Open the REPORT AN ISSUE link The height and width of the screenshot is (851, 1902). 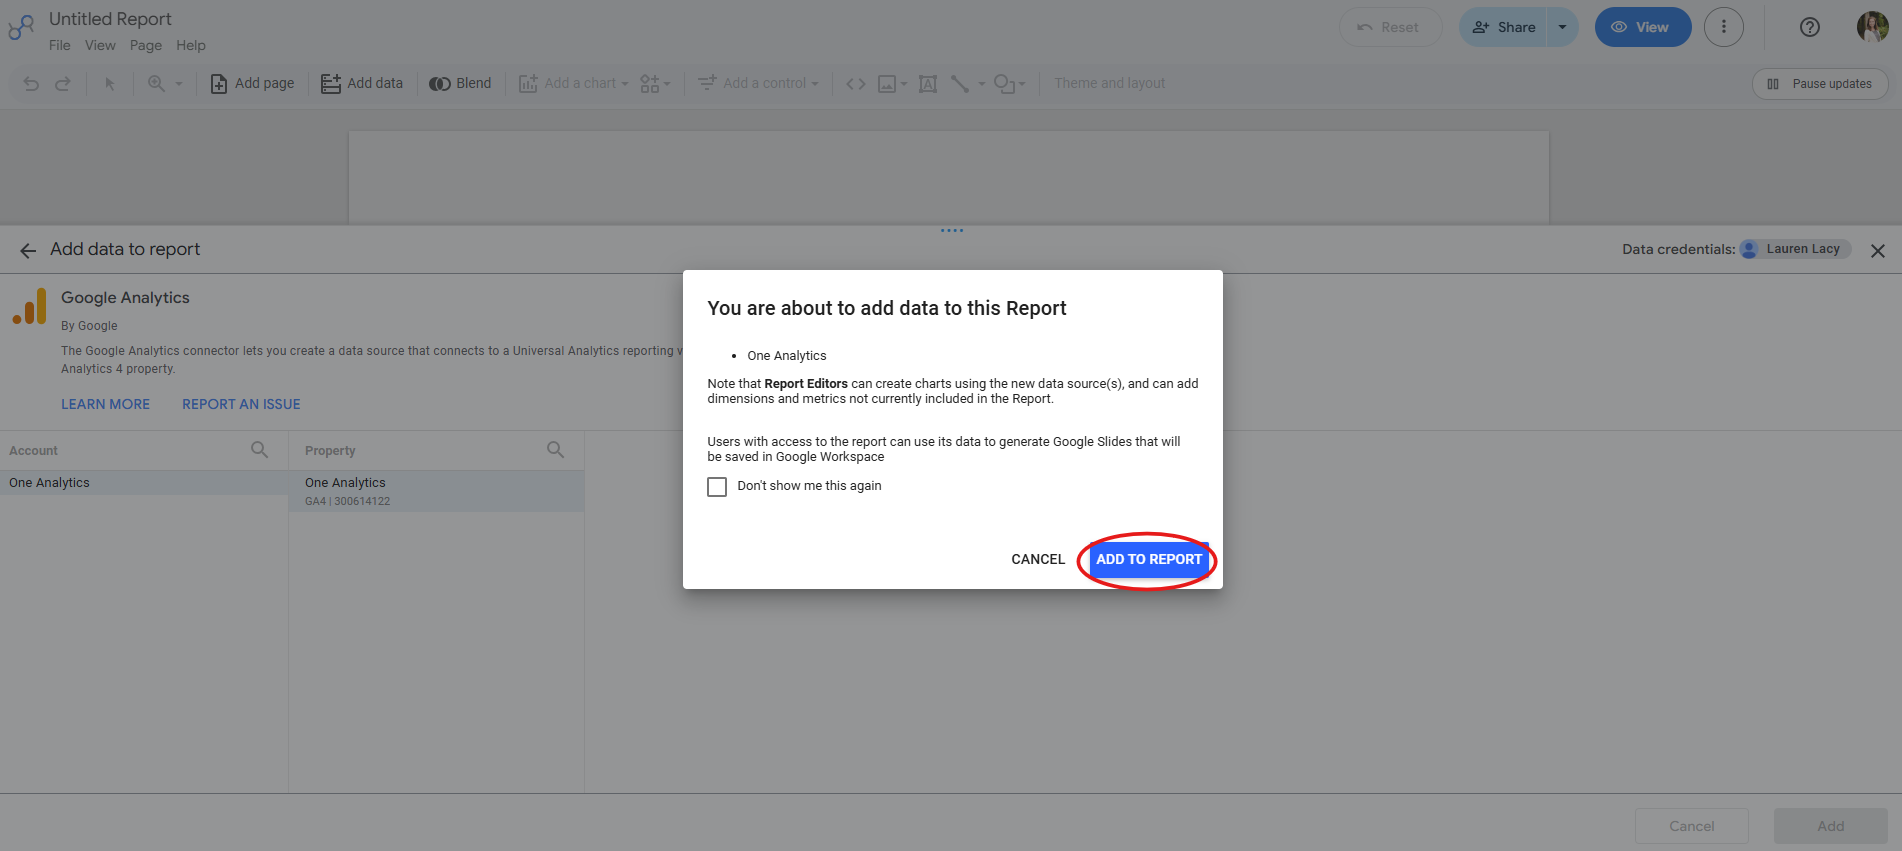coord(241,404)
